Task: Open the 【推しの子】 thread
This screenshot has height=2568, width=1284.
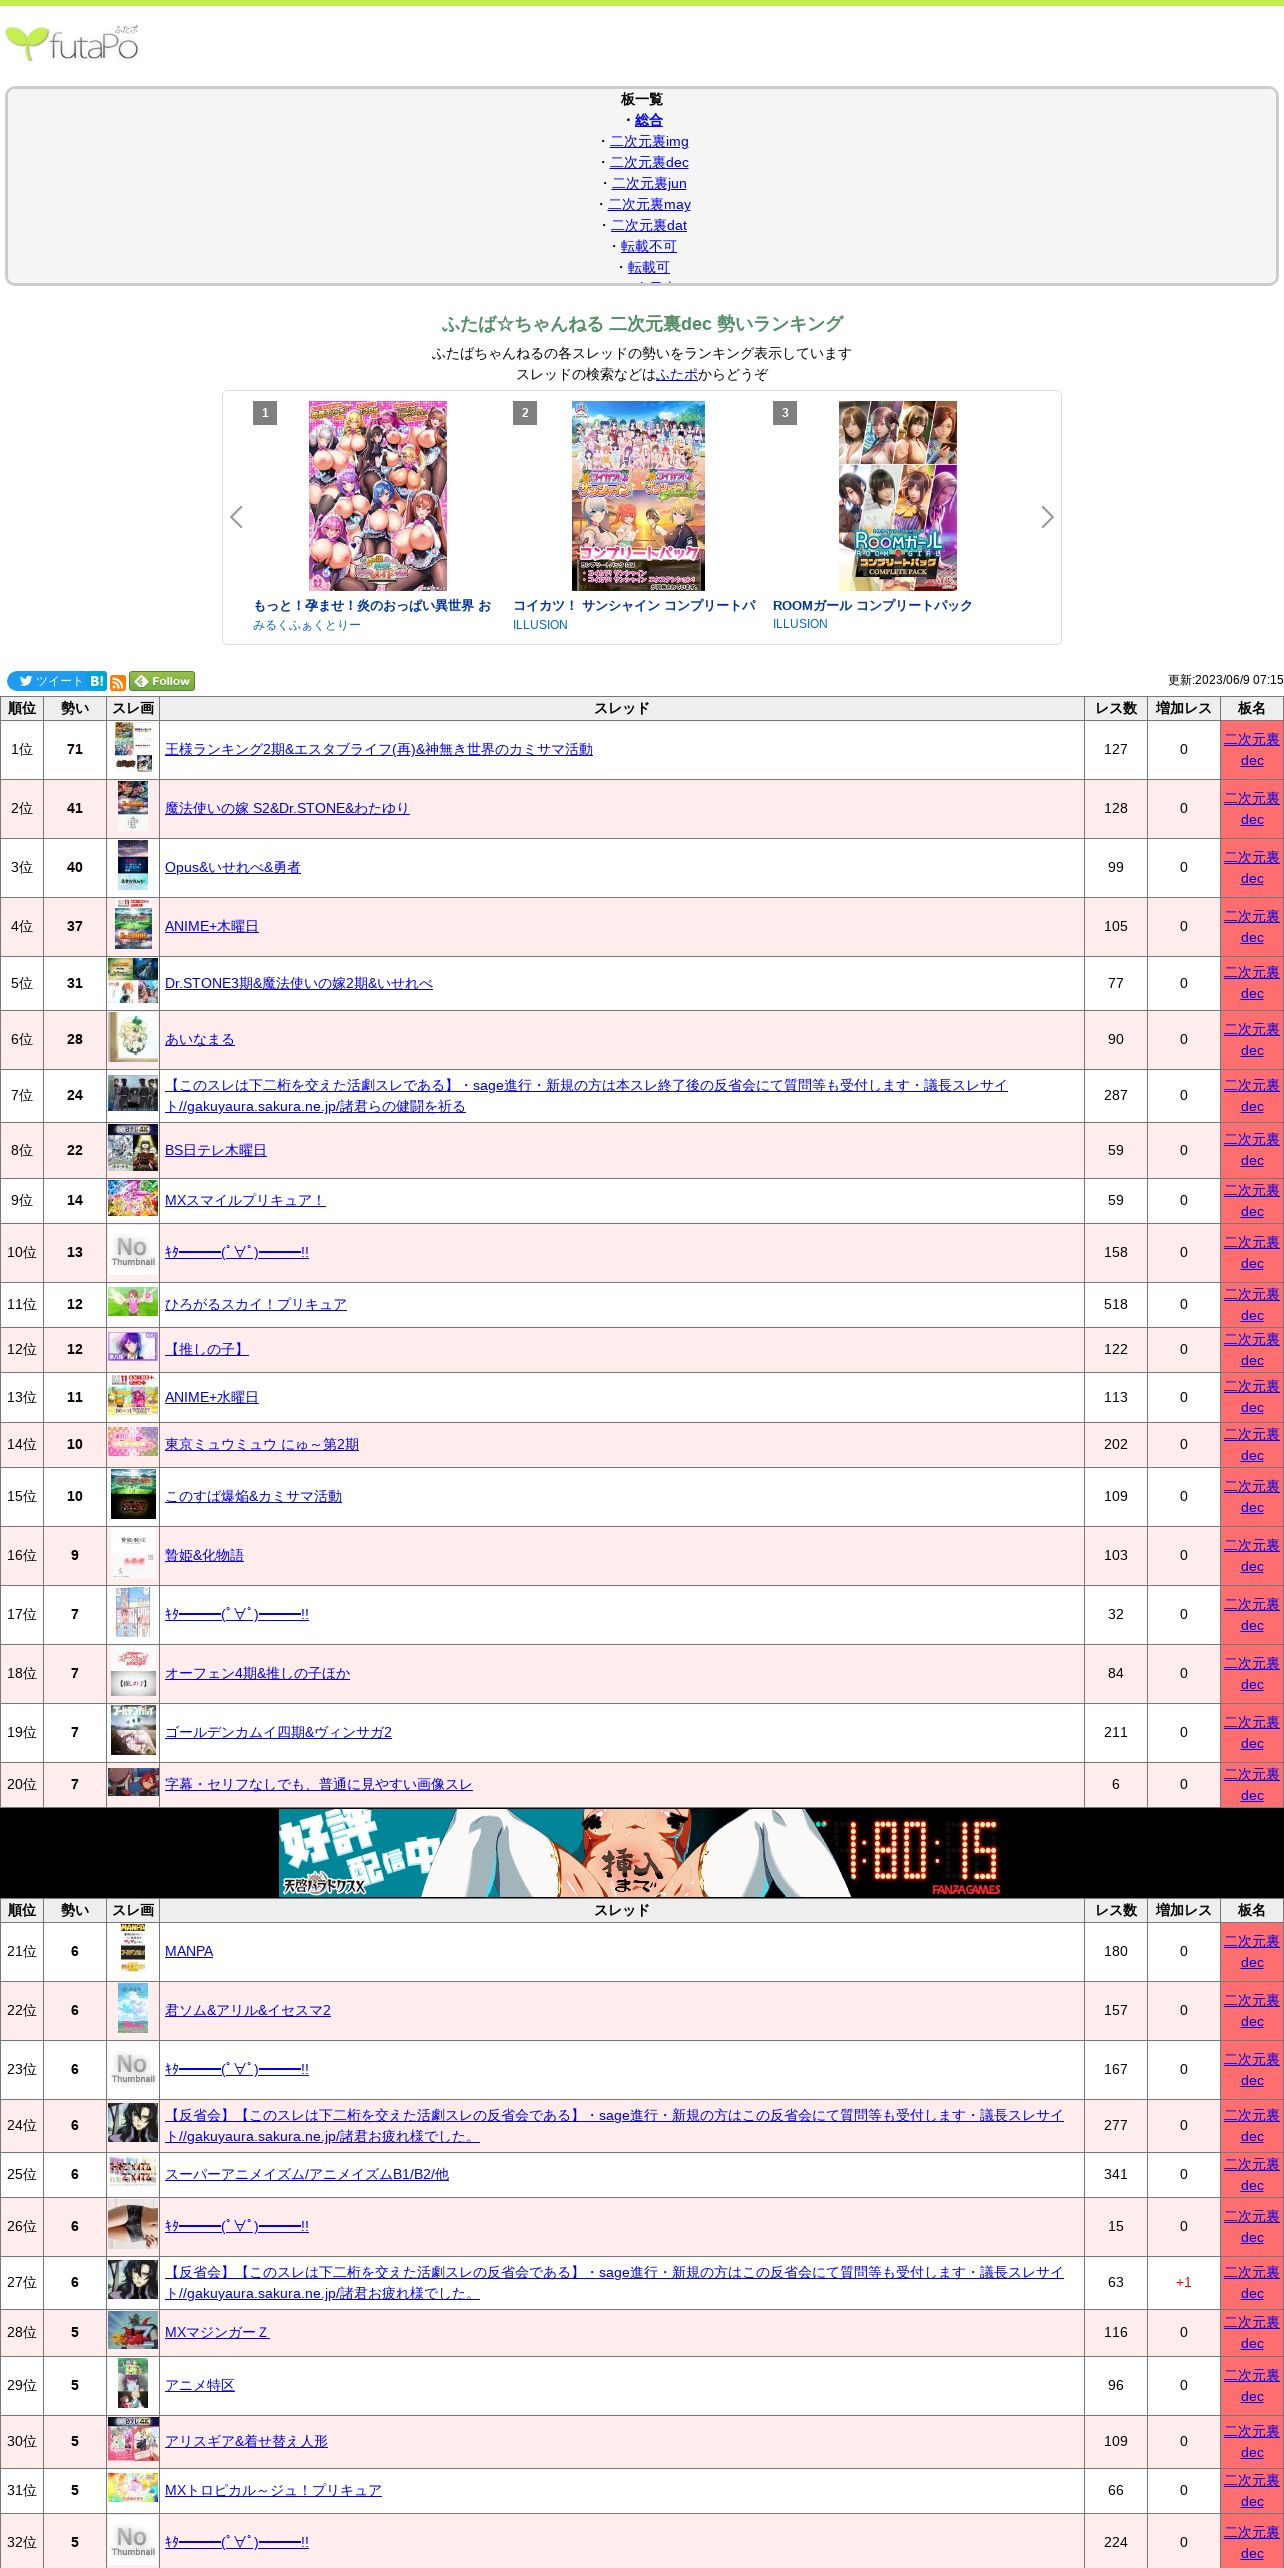Action: click(x=207, y=1349)
